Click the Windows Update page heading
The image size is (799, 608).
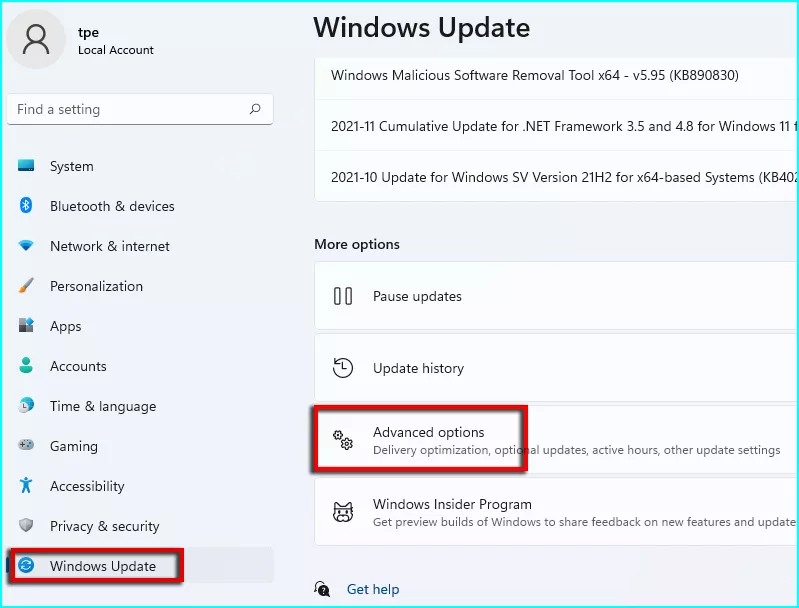(x=421, y=27)
